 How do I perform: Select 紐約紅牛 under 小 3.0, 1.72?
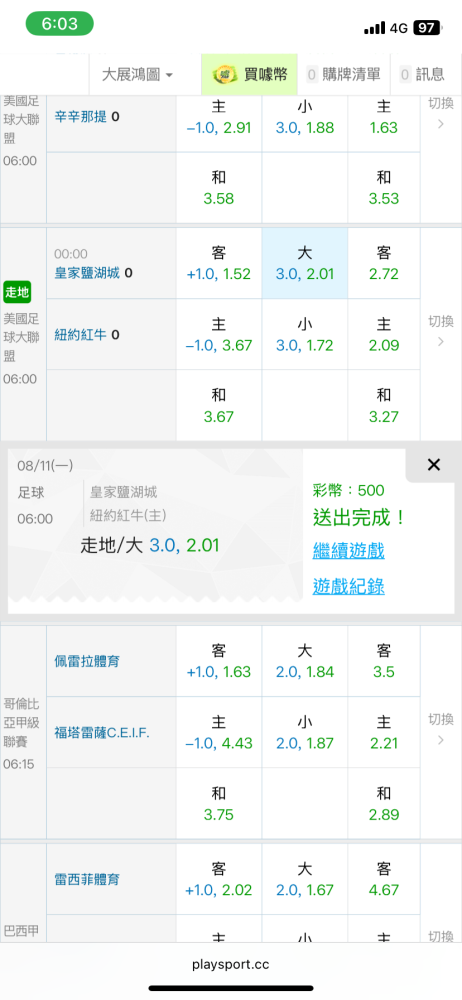point(305,335)
